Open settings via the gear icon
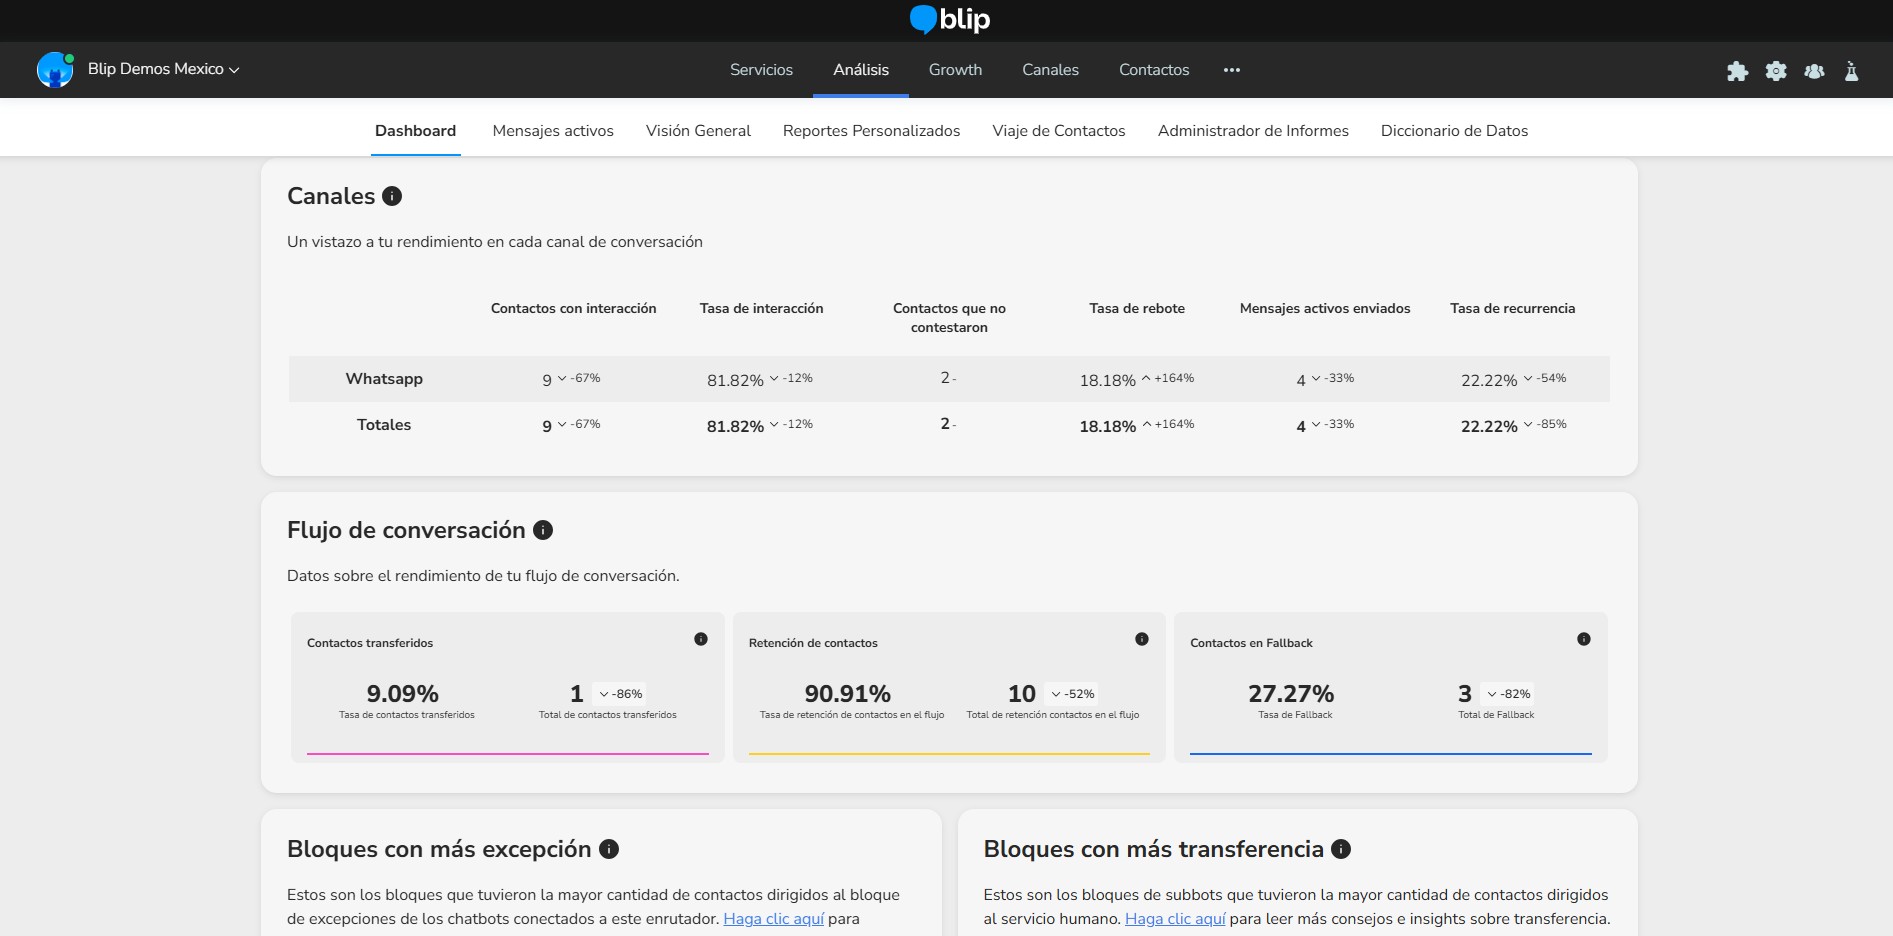 pyautogui.click(x=1777, y=71)
